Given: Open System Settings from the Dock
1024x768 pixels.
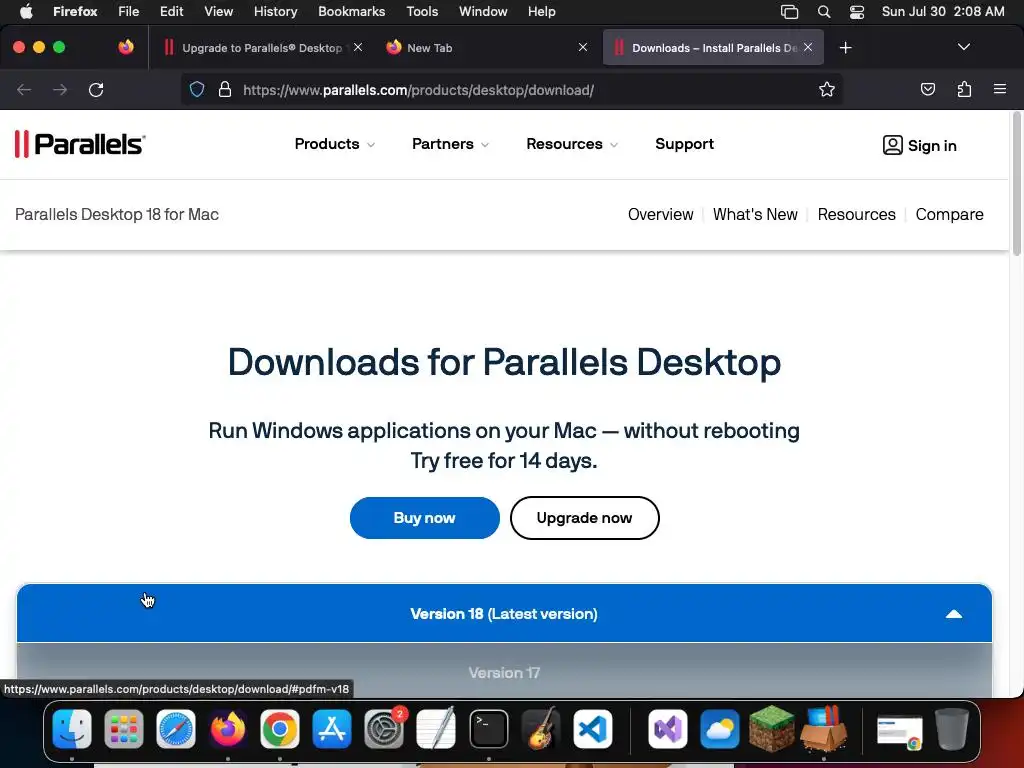Looking at the screenshot, I should (x=384, y=729).
